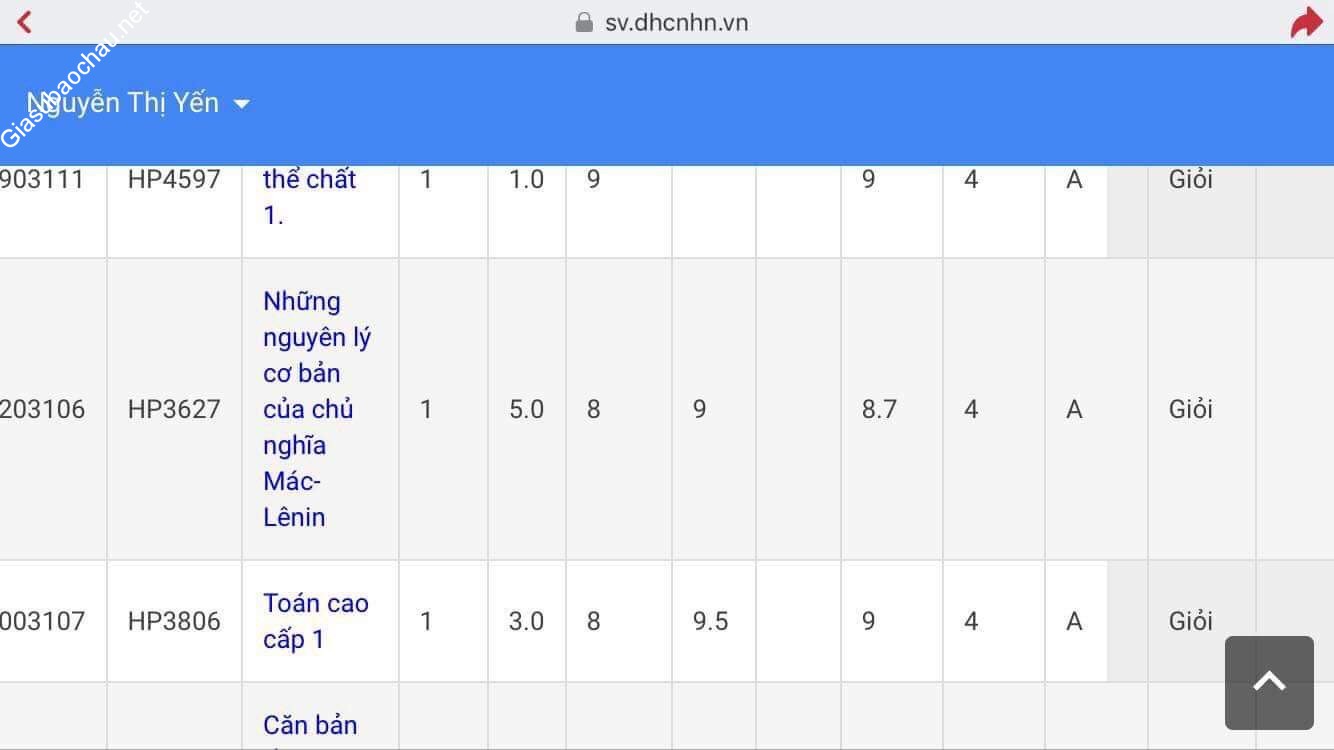
Task: Tap the red share arrow icon
Action: tap(1306, 22)
